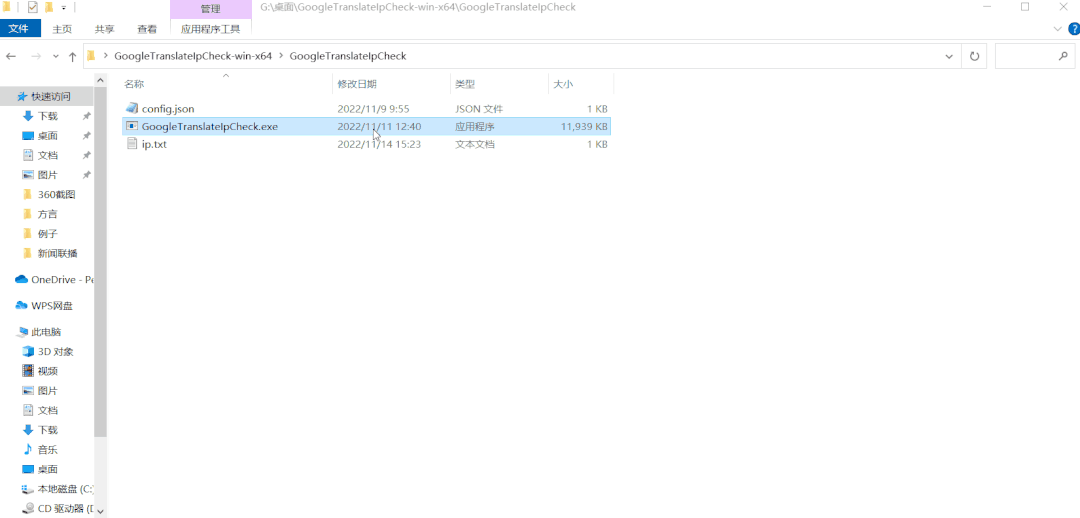Click the 2022/11/9 9:55 date cell
Screen dimensions: 1080x518
pos(373,109)
